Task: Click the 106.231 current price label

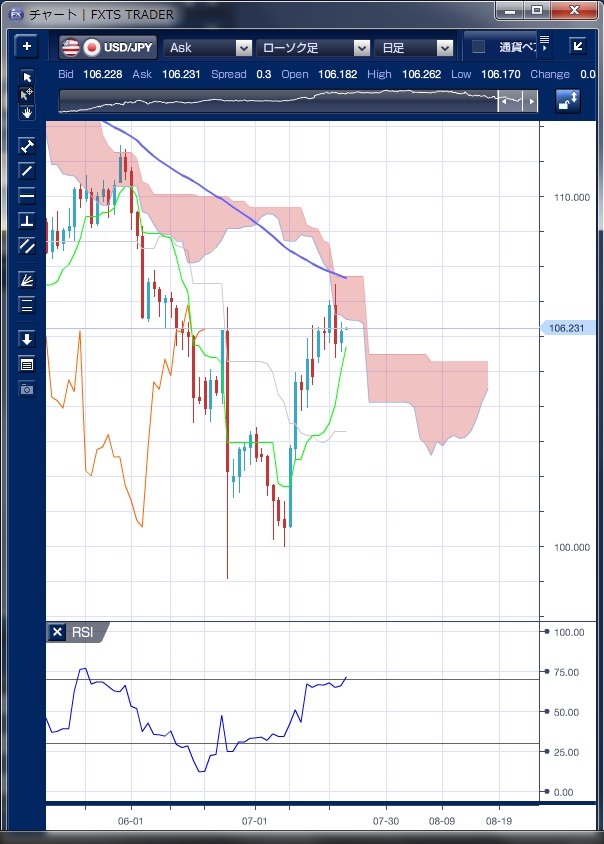Action: 567,328
